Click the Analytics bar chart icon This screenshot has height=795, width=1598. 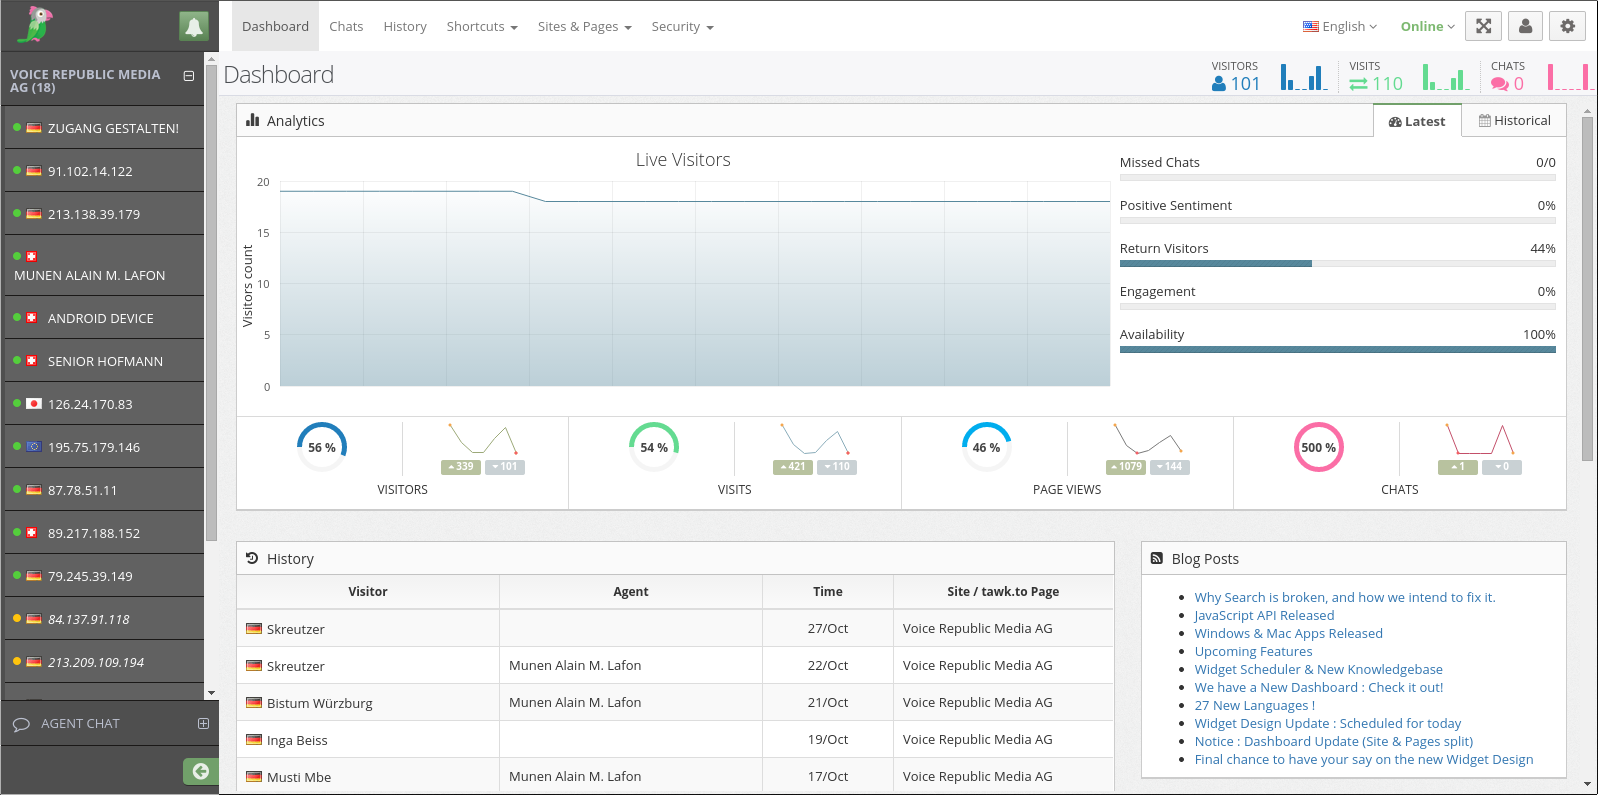pyautogui.click(x=252, y=120)
